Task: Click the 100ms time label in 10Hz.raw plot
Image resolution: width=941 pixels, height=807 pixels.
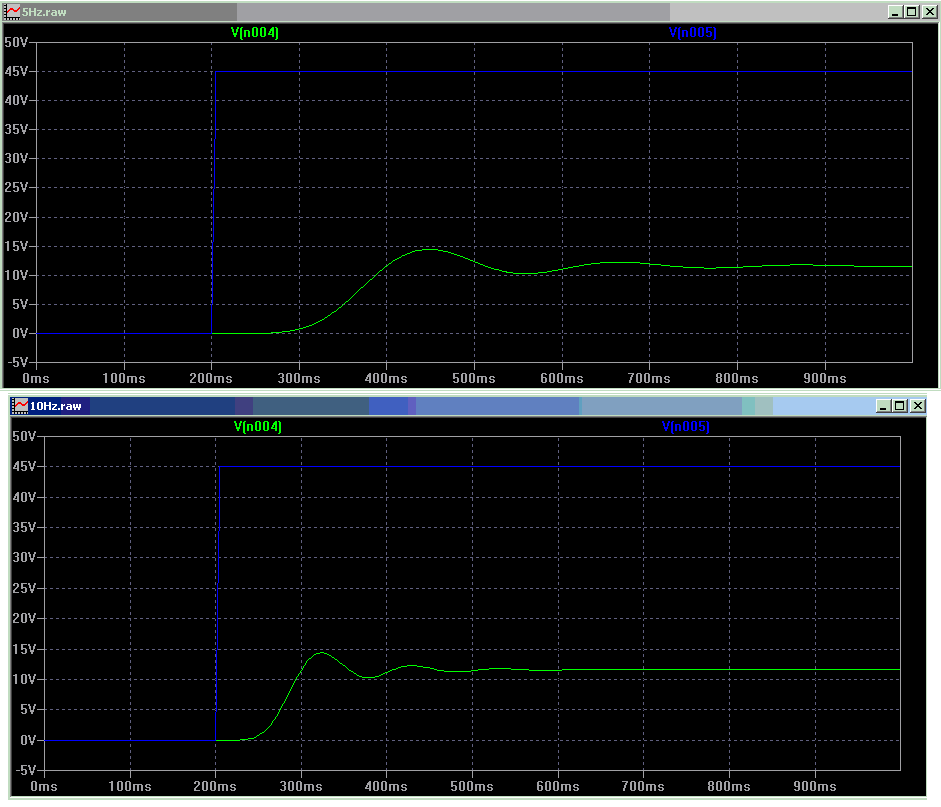Action: click(130, 787)
